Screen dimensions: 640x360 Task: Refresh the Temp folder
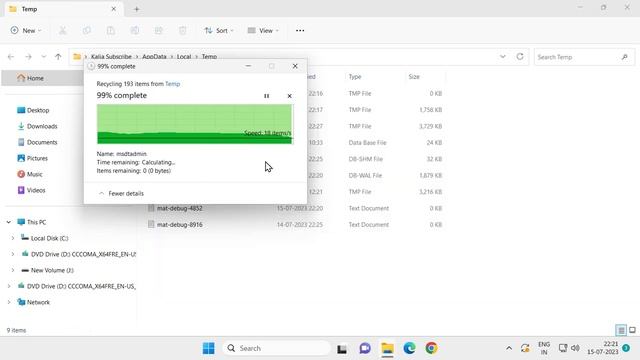point(520,57)
